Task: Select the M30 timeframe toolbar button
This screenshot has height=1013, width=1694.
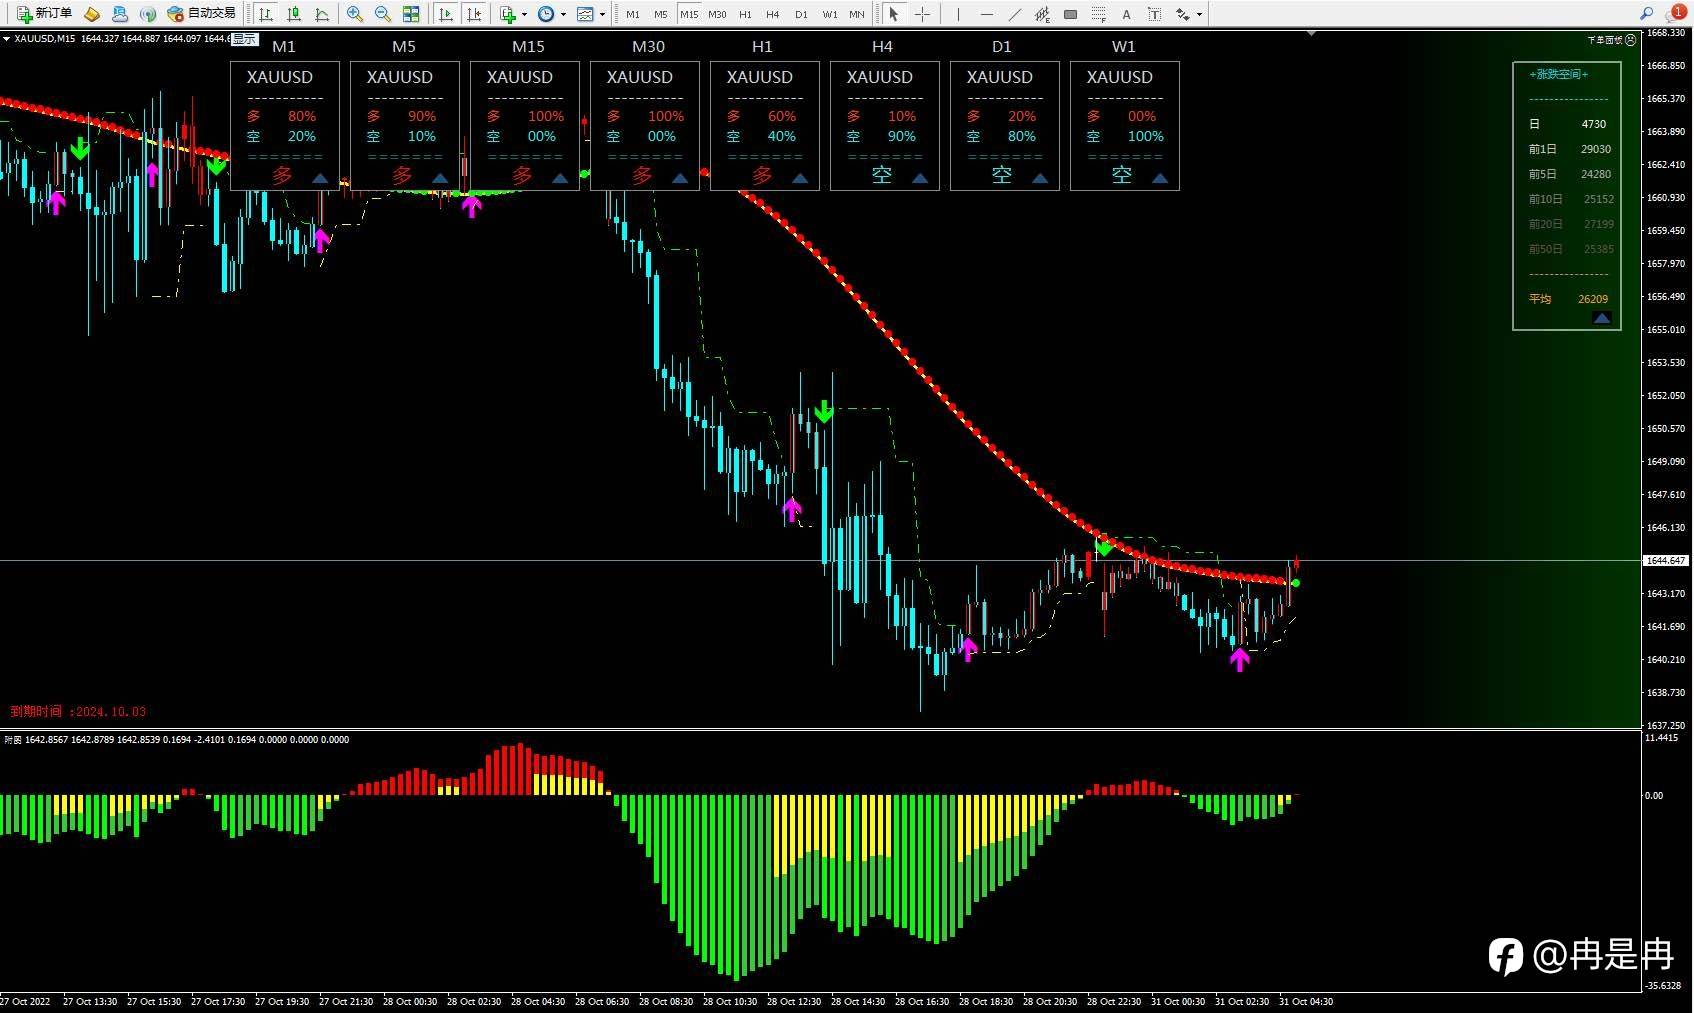Action: click(717, 14)
